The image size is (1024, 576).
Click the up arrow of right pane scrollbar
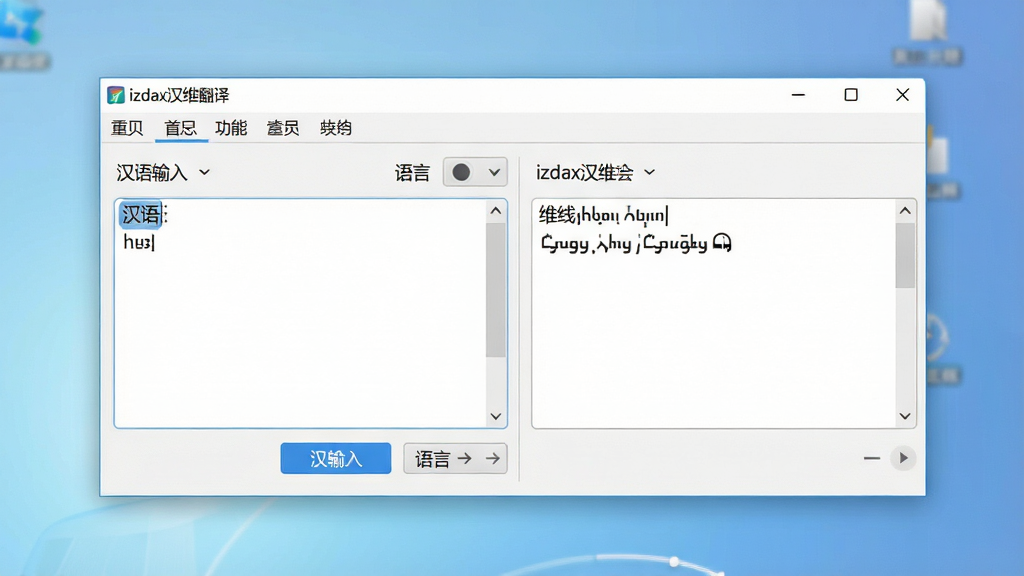pos(905,211)
